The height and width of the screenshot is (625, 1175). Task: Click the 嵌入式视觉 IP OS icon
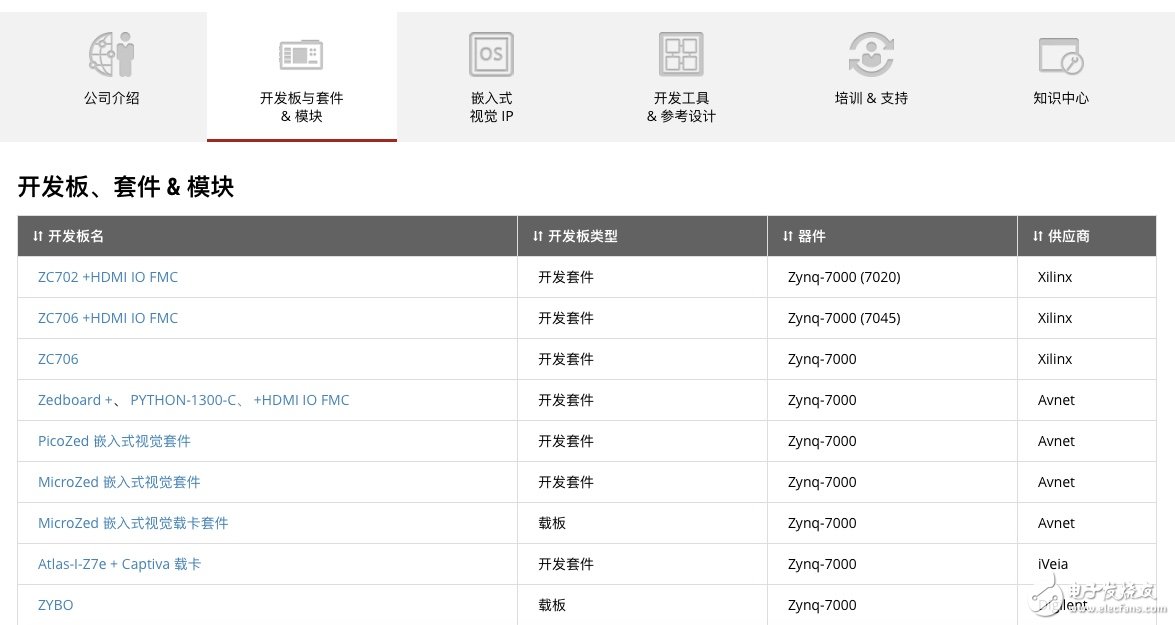tap(491, 54)
